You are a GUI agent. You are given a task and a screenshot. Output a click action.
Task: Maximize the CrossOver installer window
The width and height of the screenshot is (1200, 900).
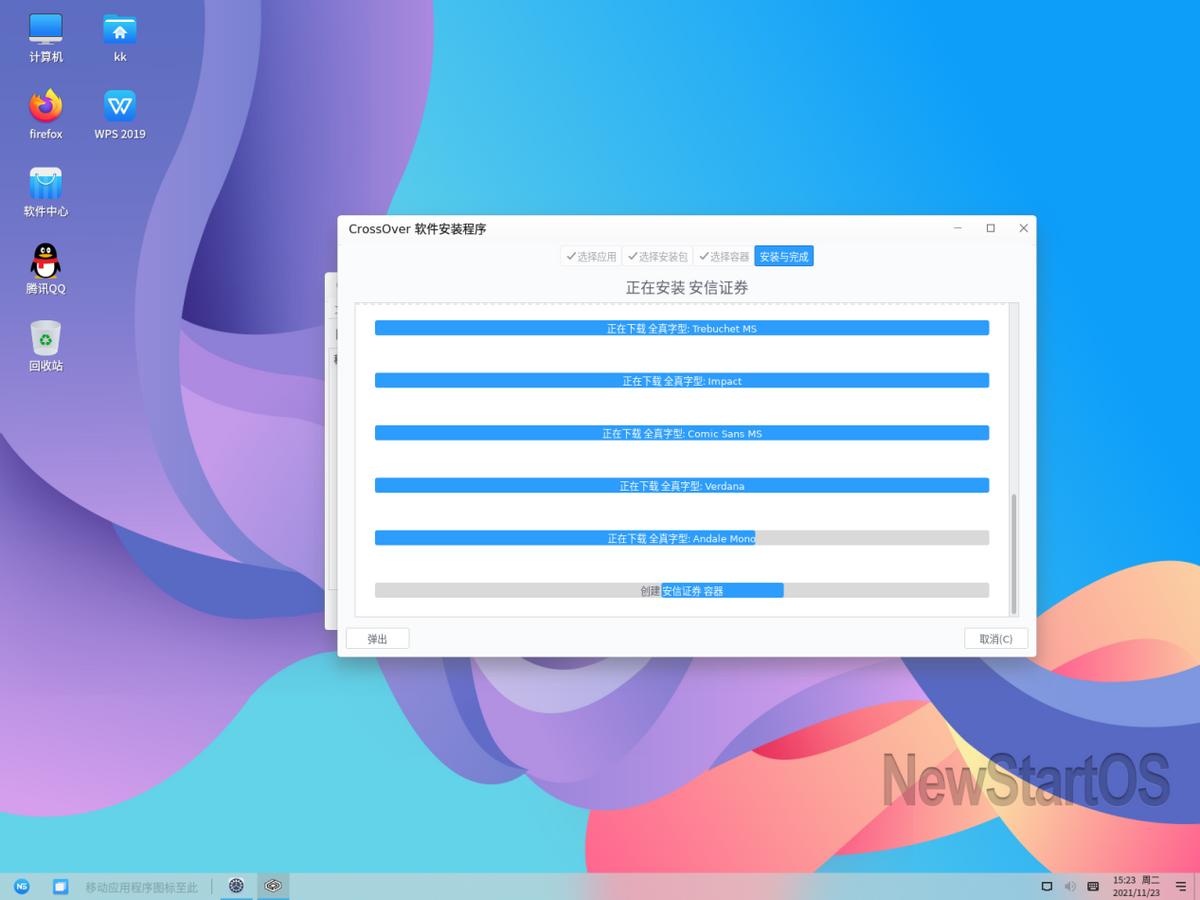pos(991,228)
